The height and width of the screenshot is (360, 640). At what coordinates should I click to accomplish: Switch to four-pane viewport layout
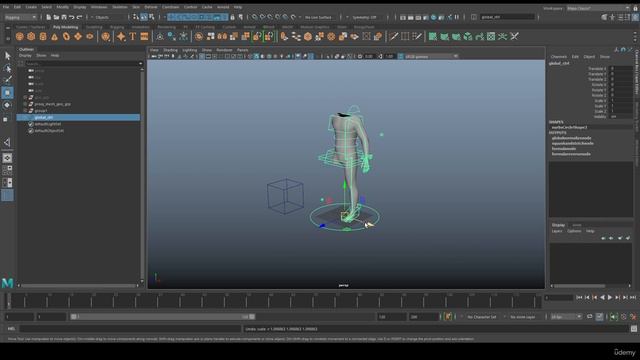(7, 170)
